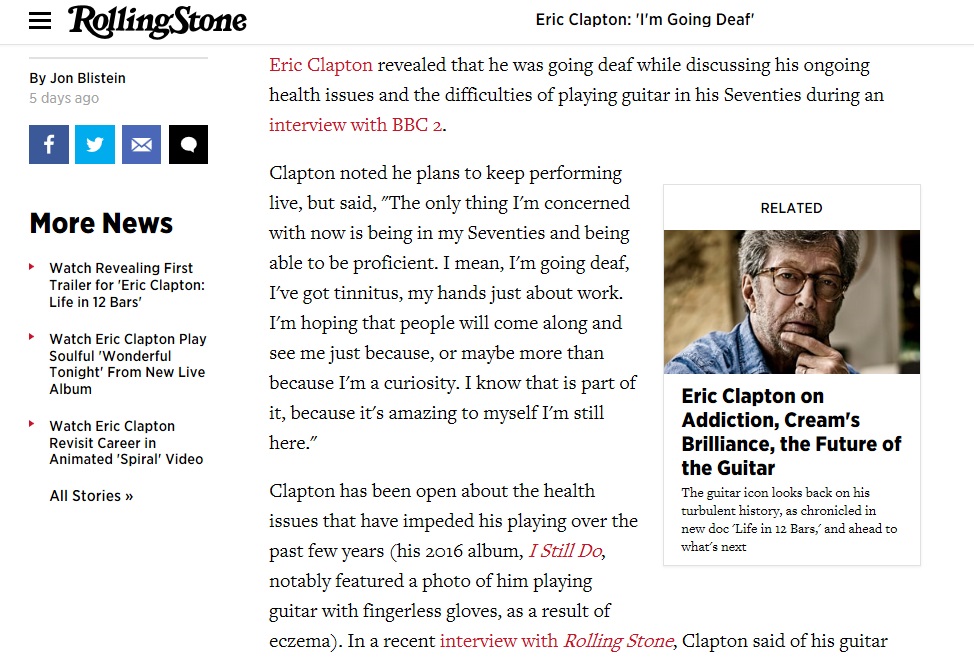Viewport: 974px width, 660px height.
Task: Expand All Stories list
Action: coord(91,496)
